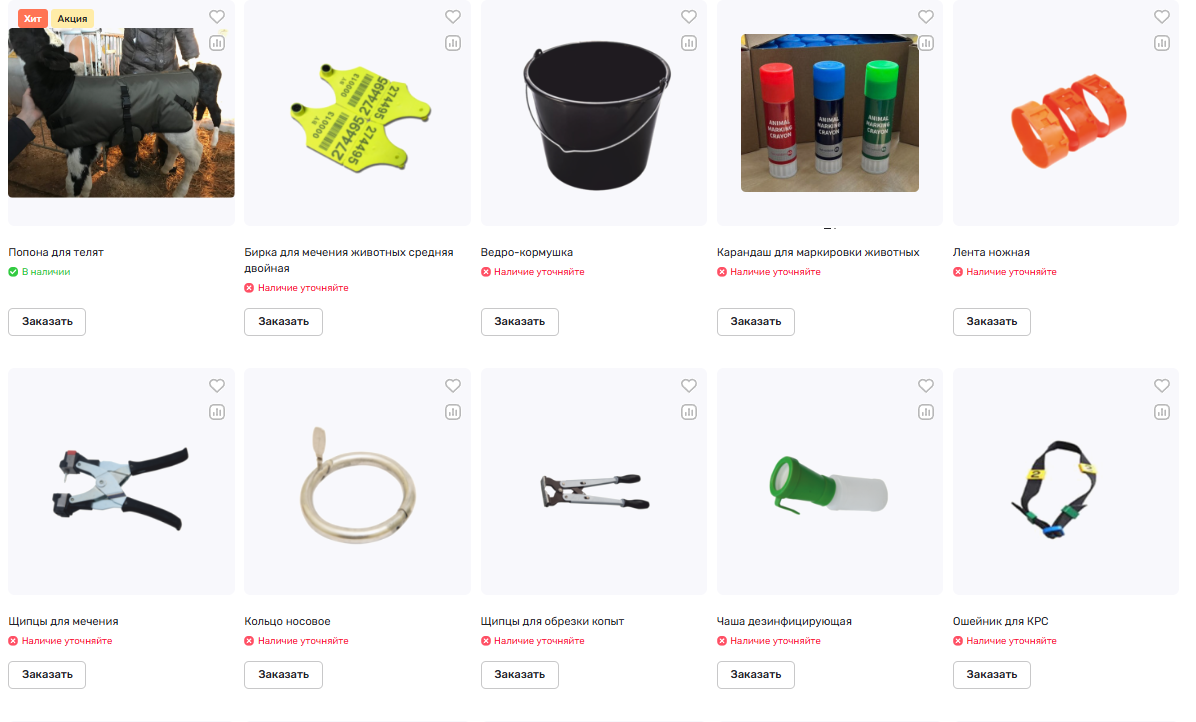Open the Щипцы для обрезки копыт link
Image resolution: width=1196 pixels, height=722 pixels.
552,621
